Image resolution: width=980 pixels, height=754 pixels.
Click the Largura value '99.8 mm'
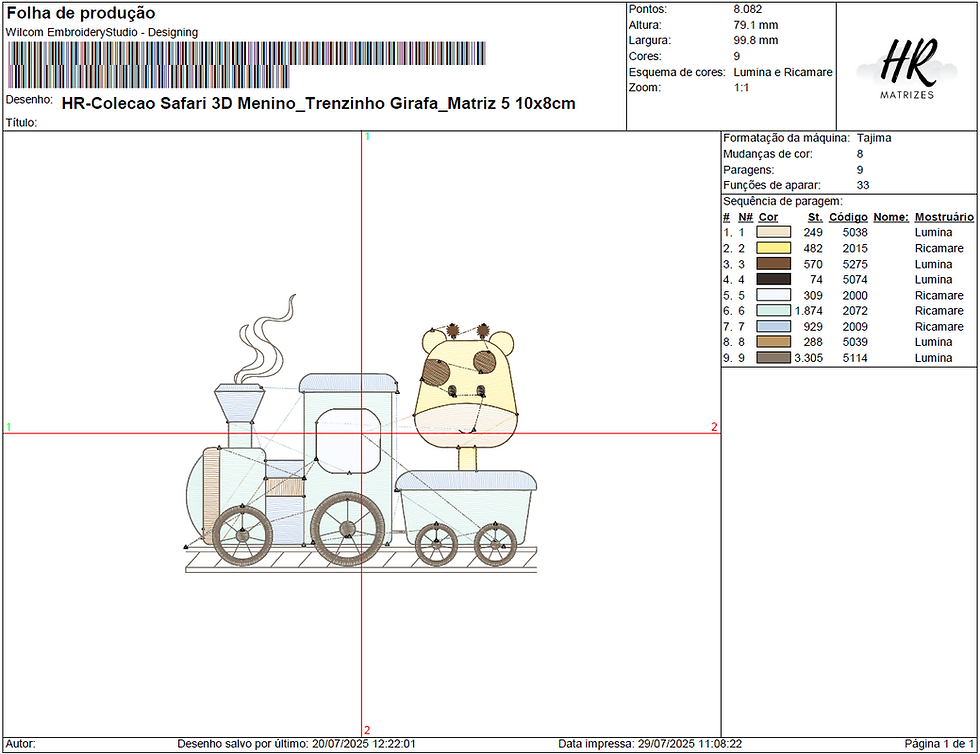(x=756, y=41)
